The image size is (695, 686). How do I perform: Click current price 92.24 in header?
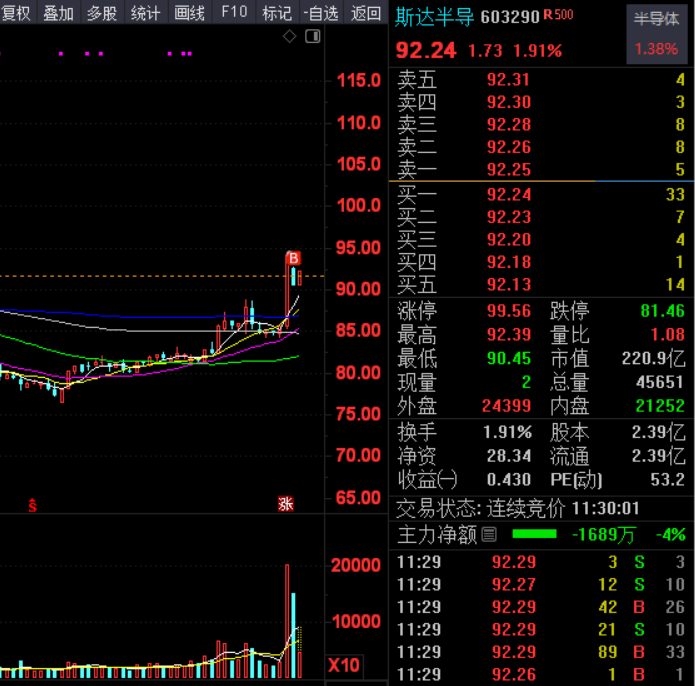click(426, 50)
